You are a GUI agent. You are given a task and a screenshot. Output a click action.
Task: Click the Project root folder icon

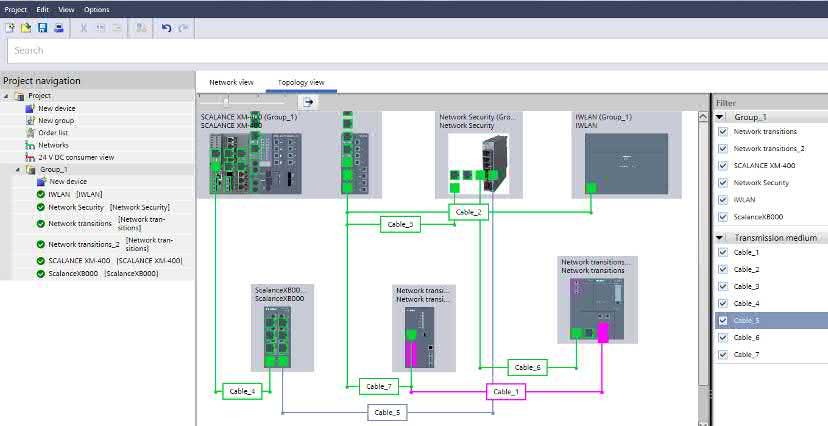tap(20, 96)
